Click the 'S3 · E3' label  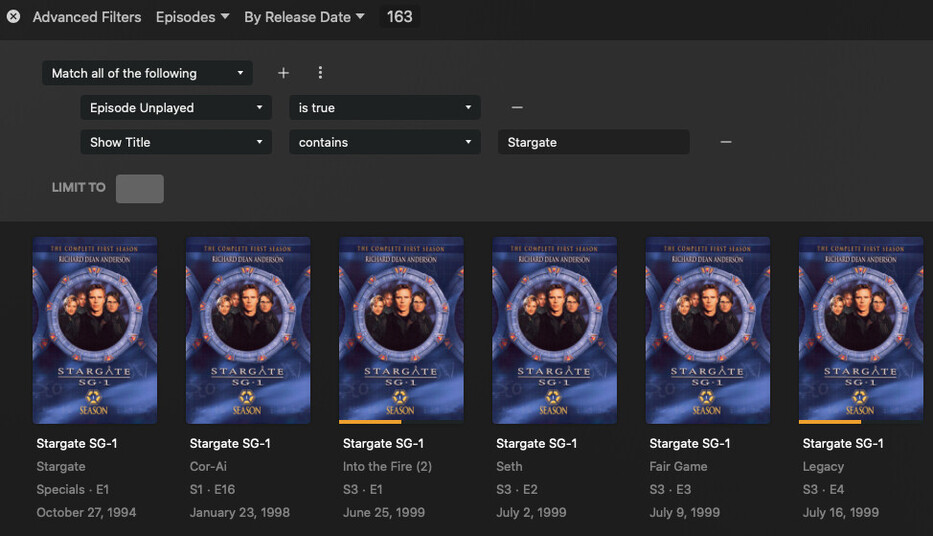670,490
